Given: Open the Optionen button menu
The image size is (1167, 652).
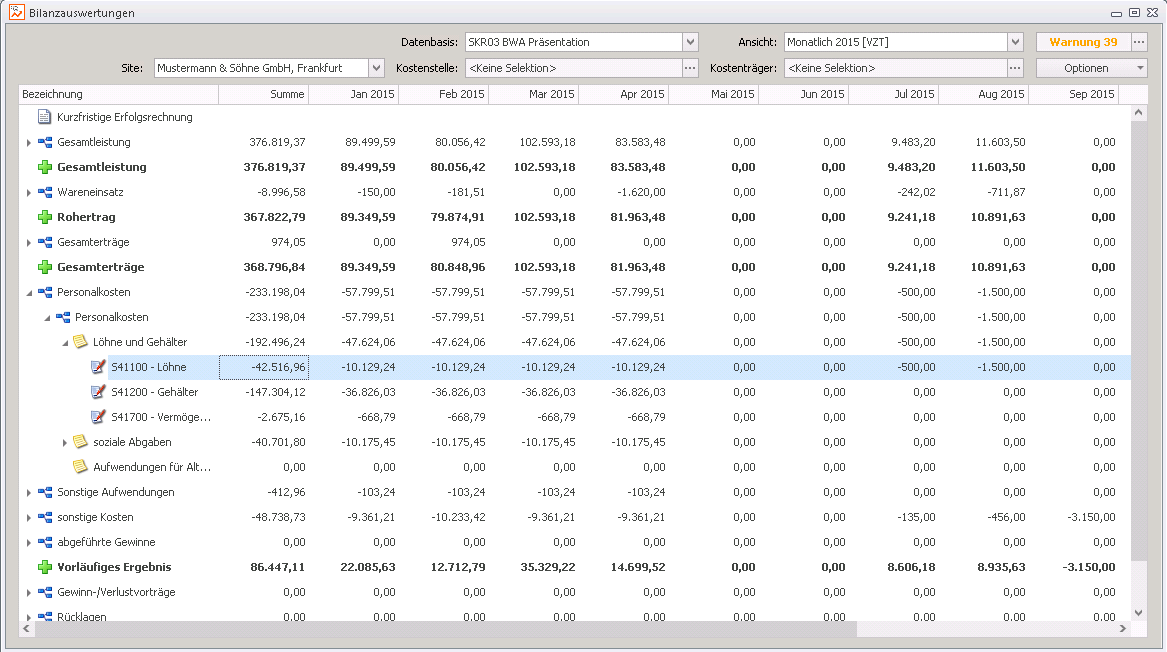Looking at the screenshot, I should pos(1091,68).
